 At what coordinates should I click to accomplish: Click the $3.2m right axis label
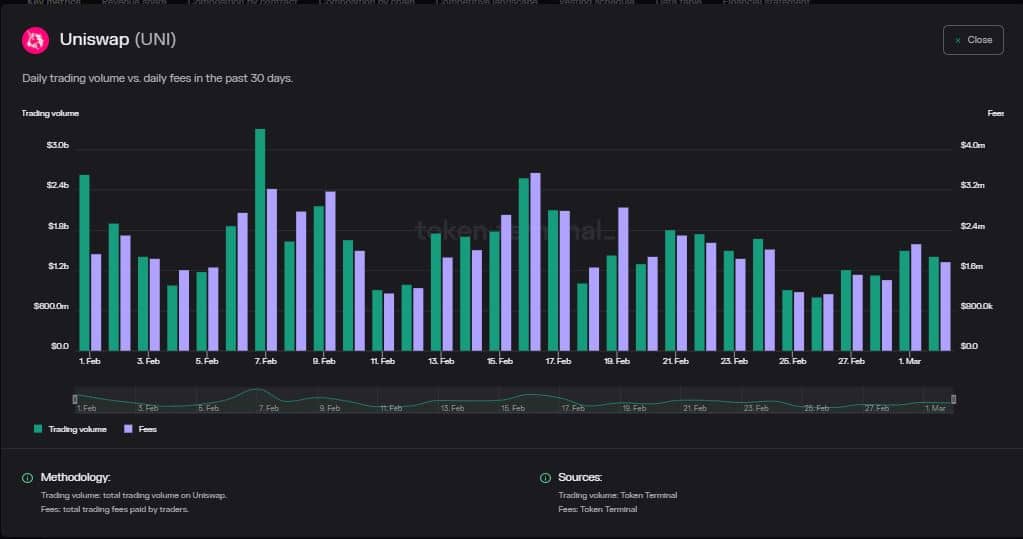tap(973, 185)
